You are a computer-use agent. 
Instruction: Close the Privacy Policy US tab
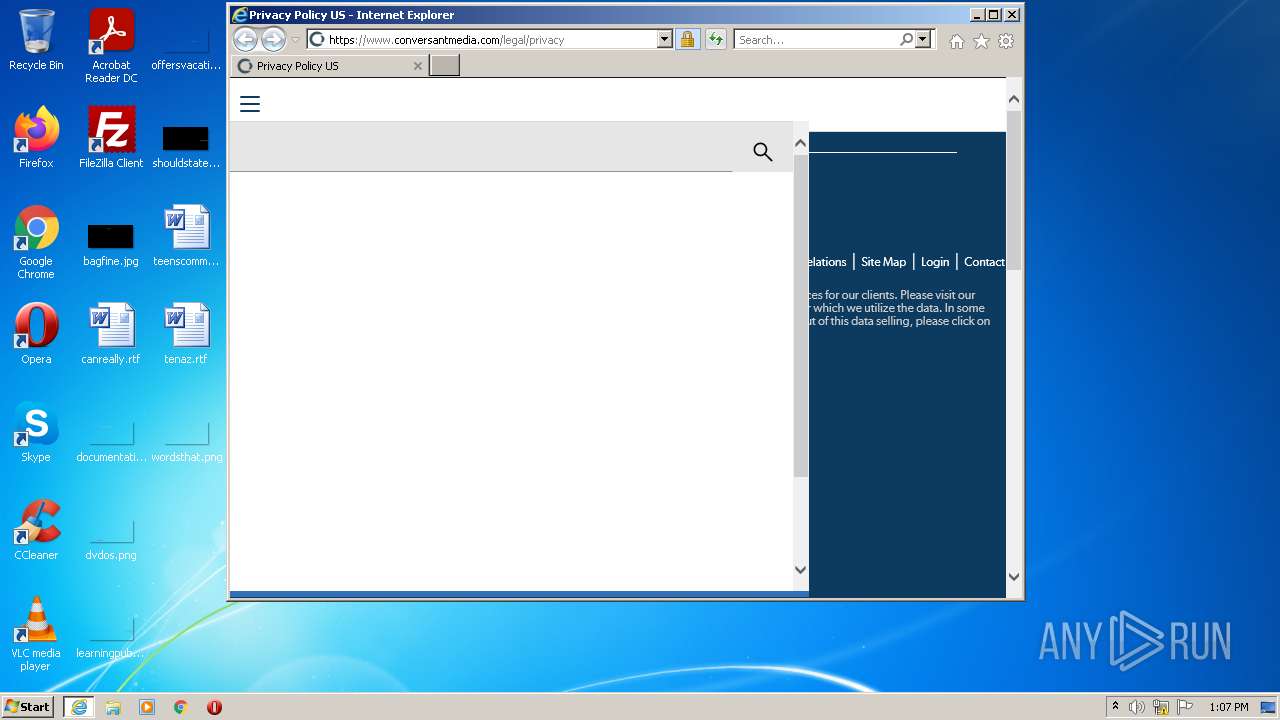tap(418, 66)
